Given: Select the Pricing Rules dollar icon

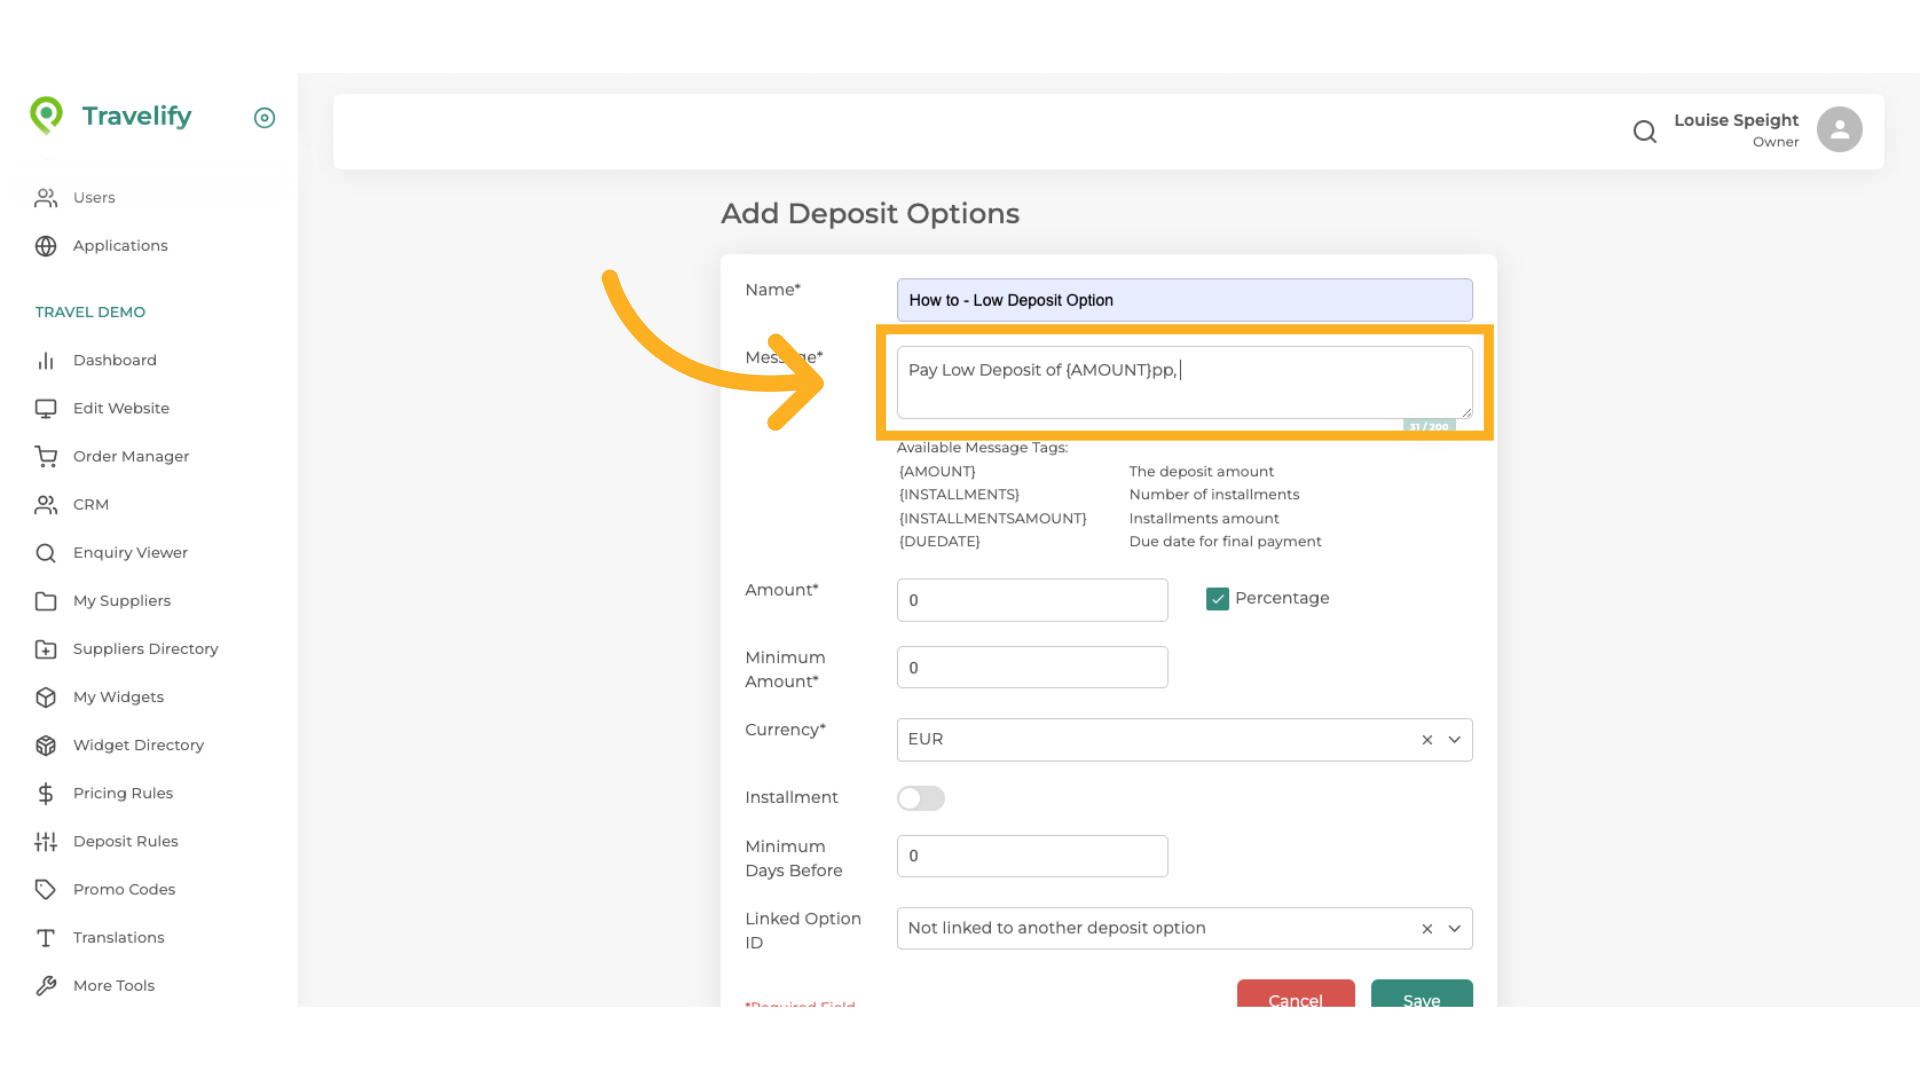Looking at the screenshot, I should pos(46,793).
